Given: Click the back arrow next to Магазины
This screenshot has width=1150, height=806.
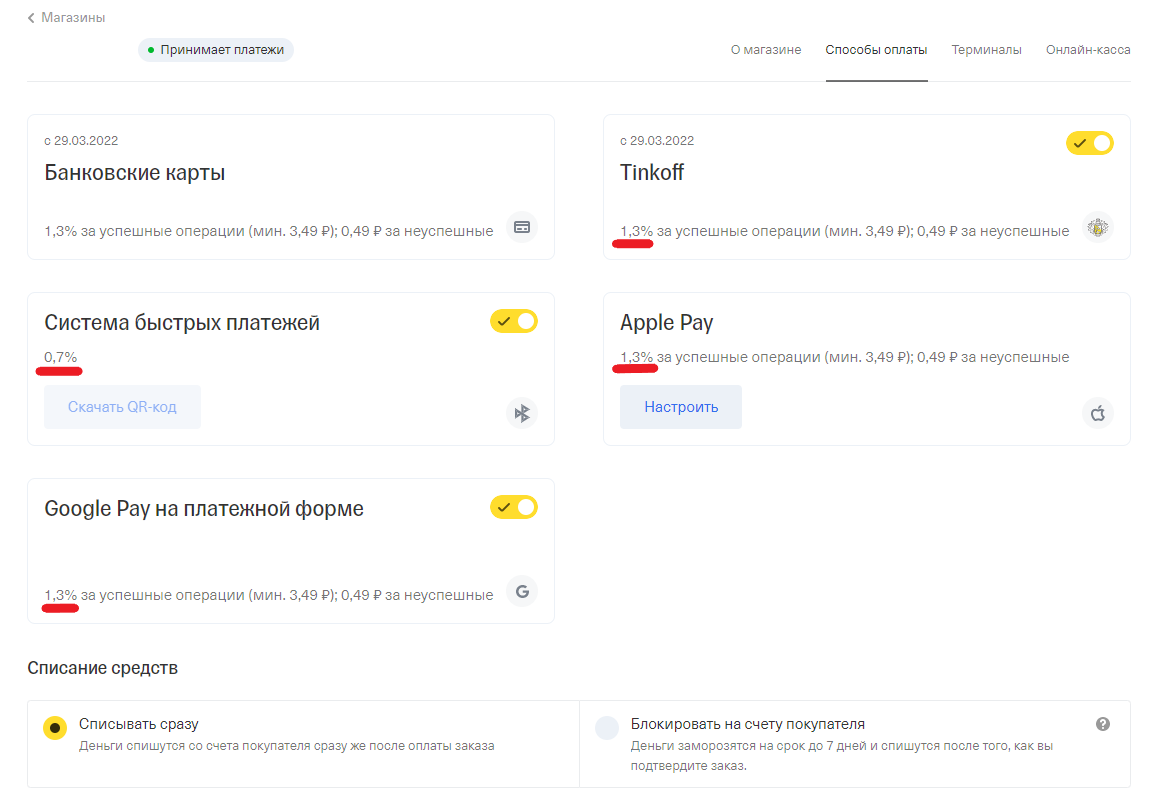Looking at the screenshot, I should (x=32, y=18).
